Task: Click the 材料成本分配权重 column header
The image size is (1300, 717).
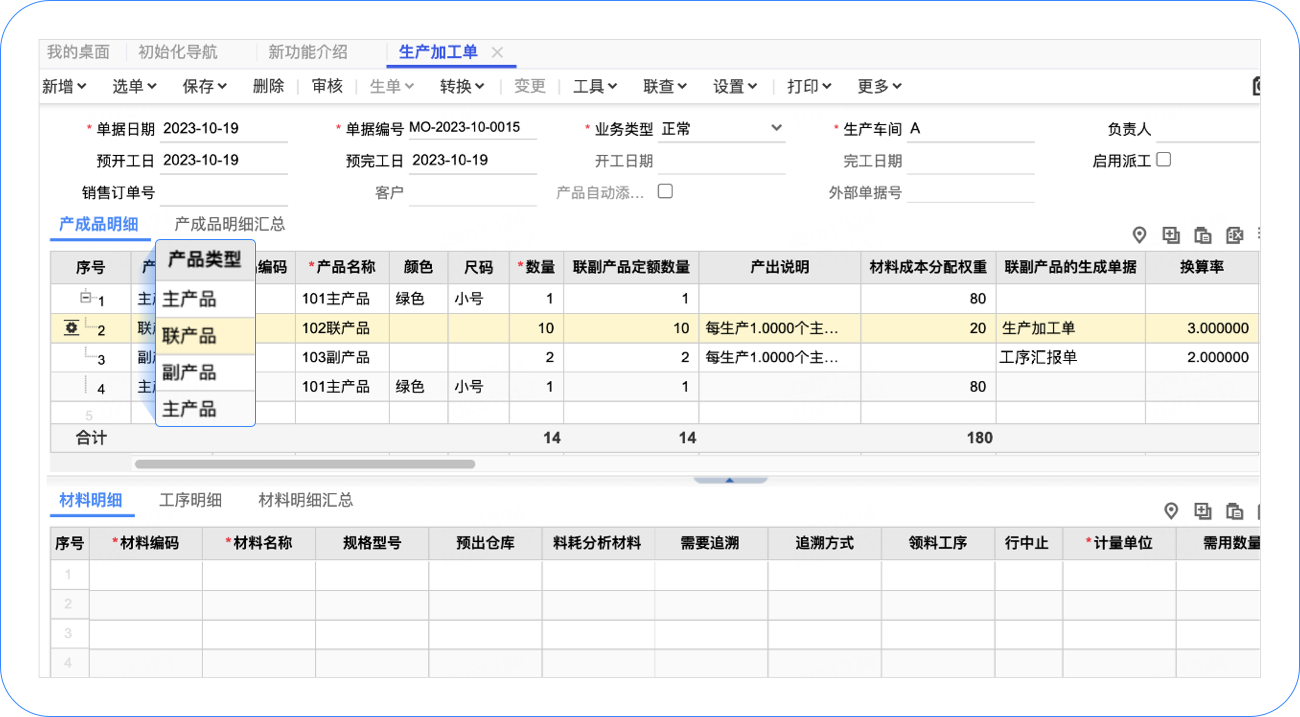Action: 929,268
